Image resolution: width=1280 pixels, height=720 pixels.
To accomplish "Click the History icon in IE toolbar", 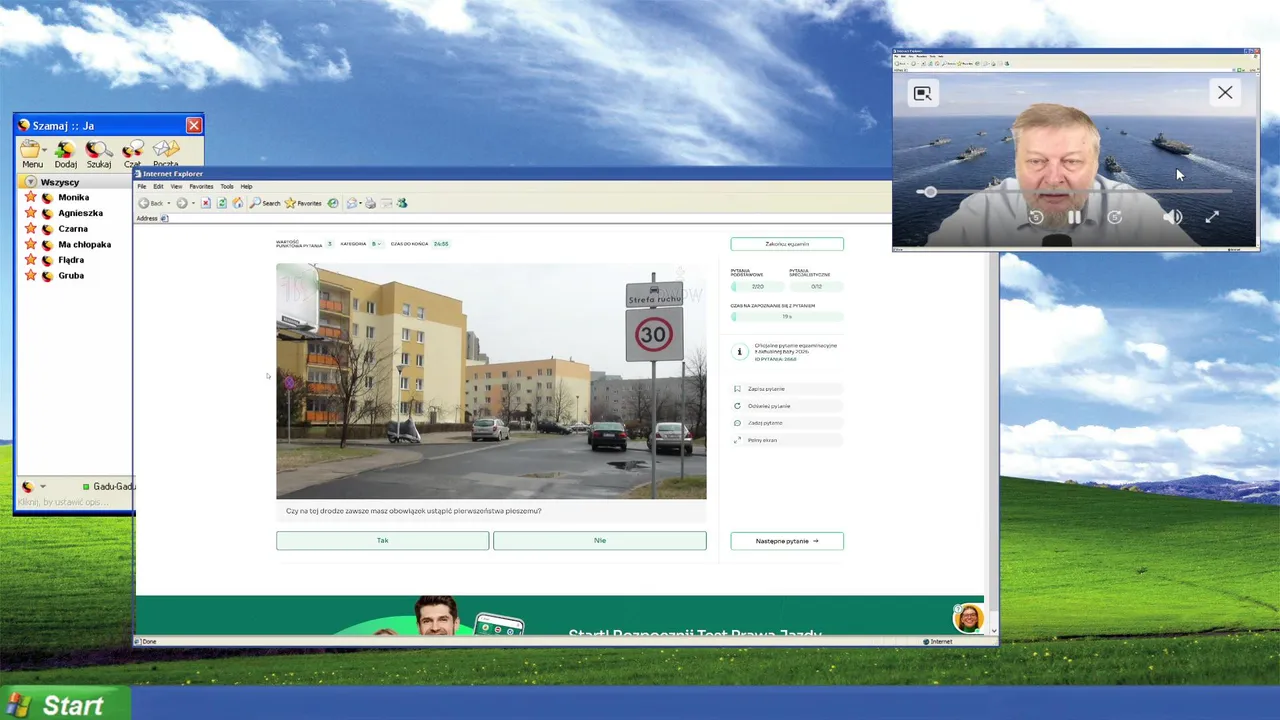I will [333, 203].
